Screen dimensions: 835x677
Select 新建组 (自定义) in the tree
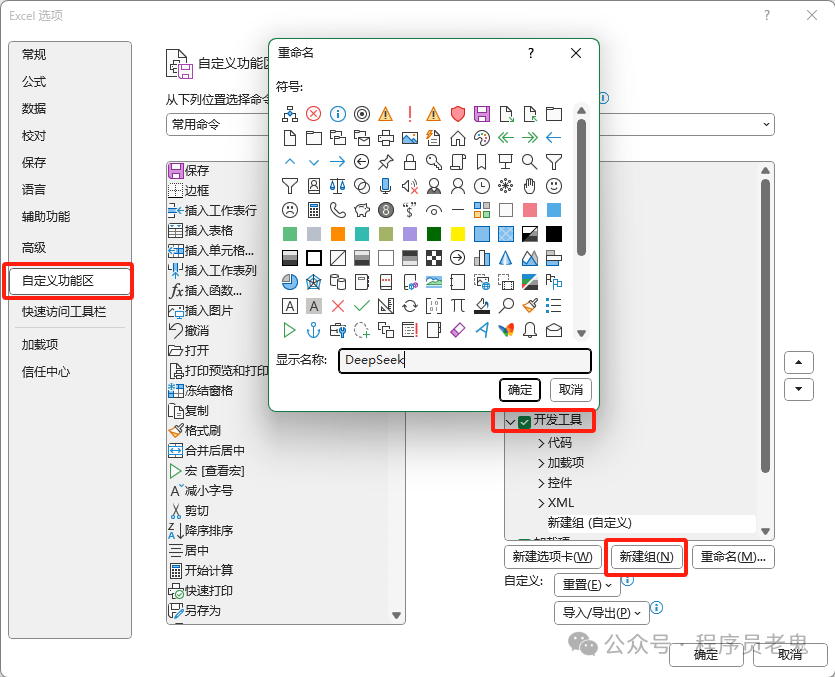(x=589, y=523)
